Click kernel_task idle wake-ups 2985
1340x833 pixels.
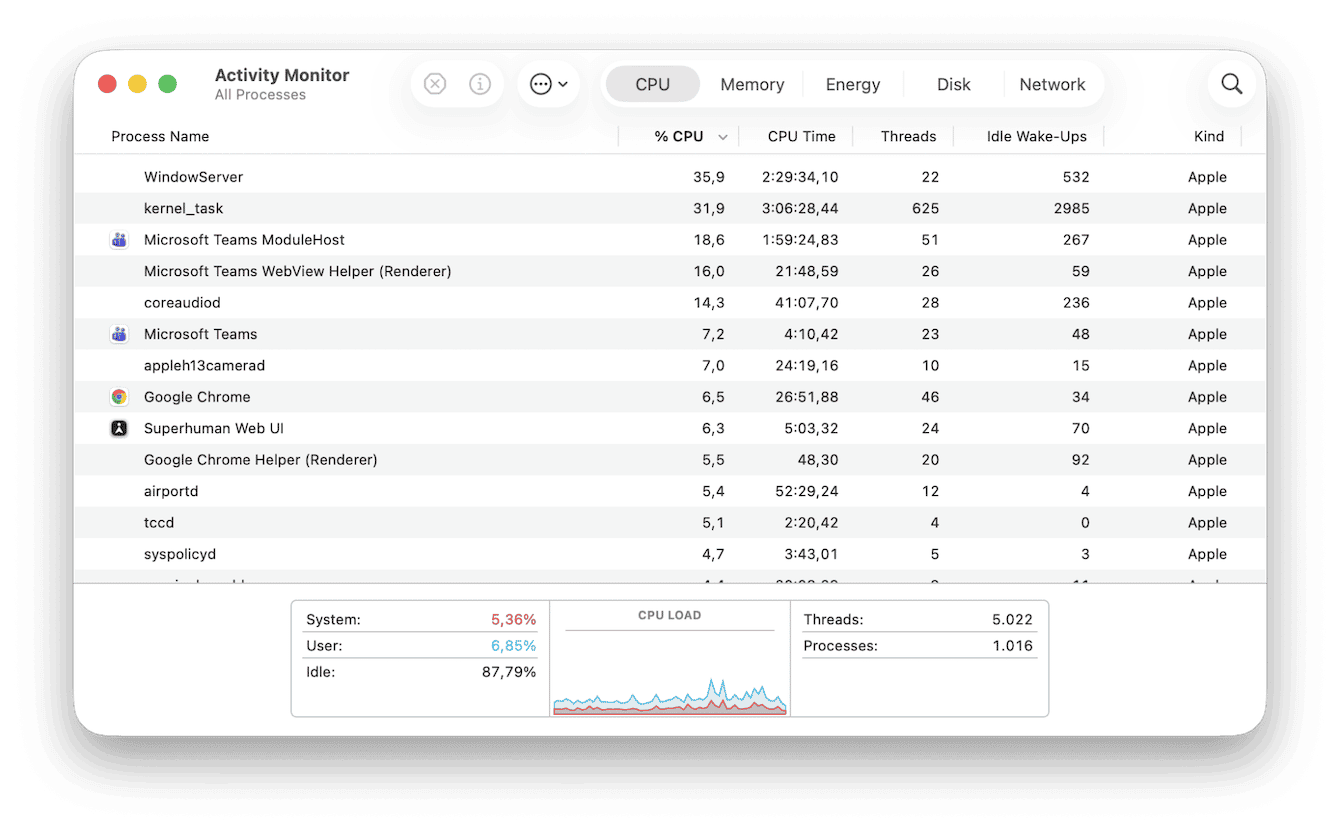[1070, 209]
